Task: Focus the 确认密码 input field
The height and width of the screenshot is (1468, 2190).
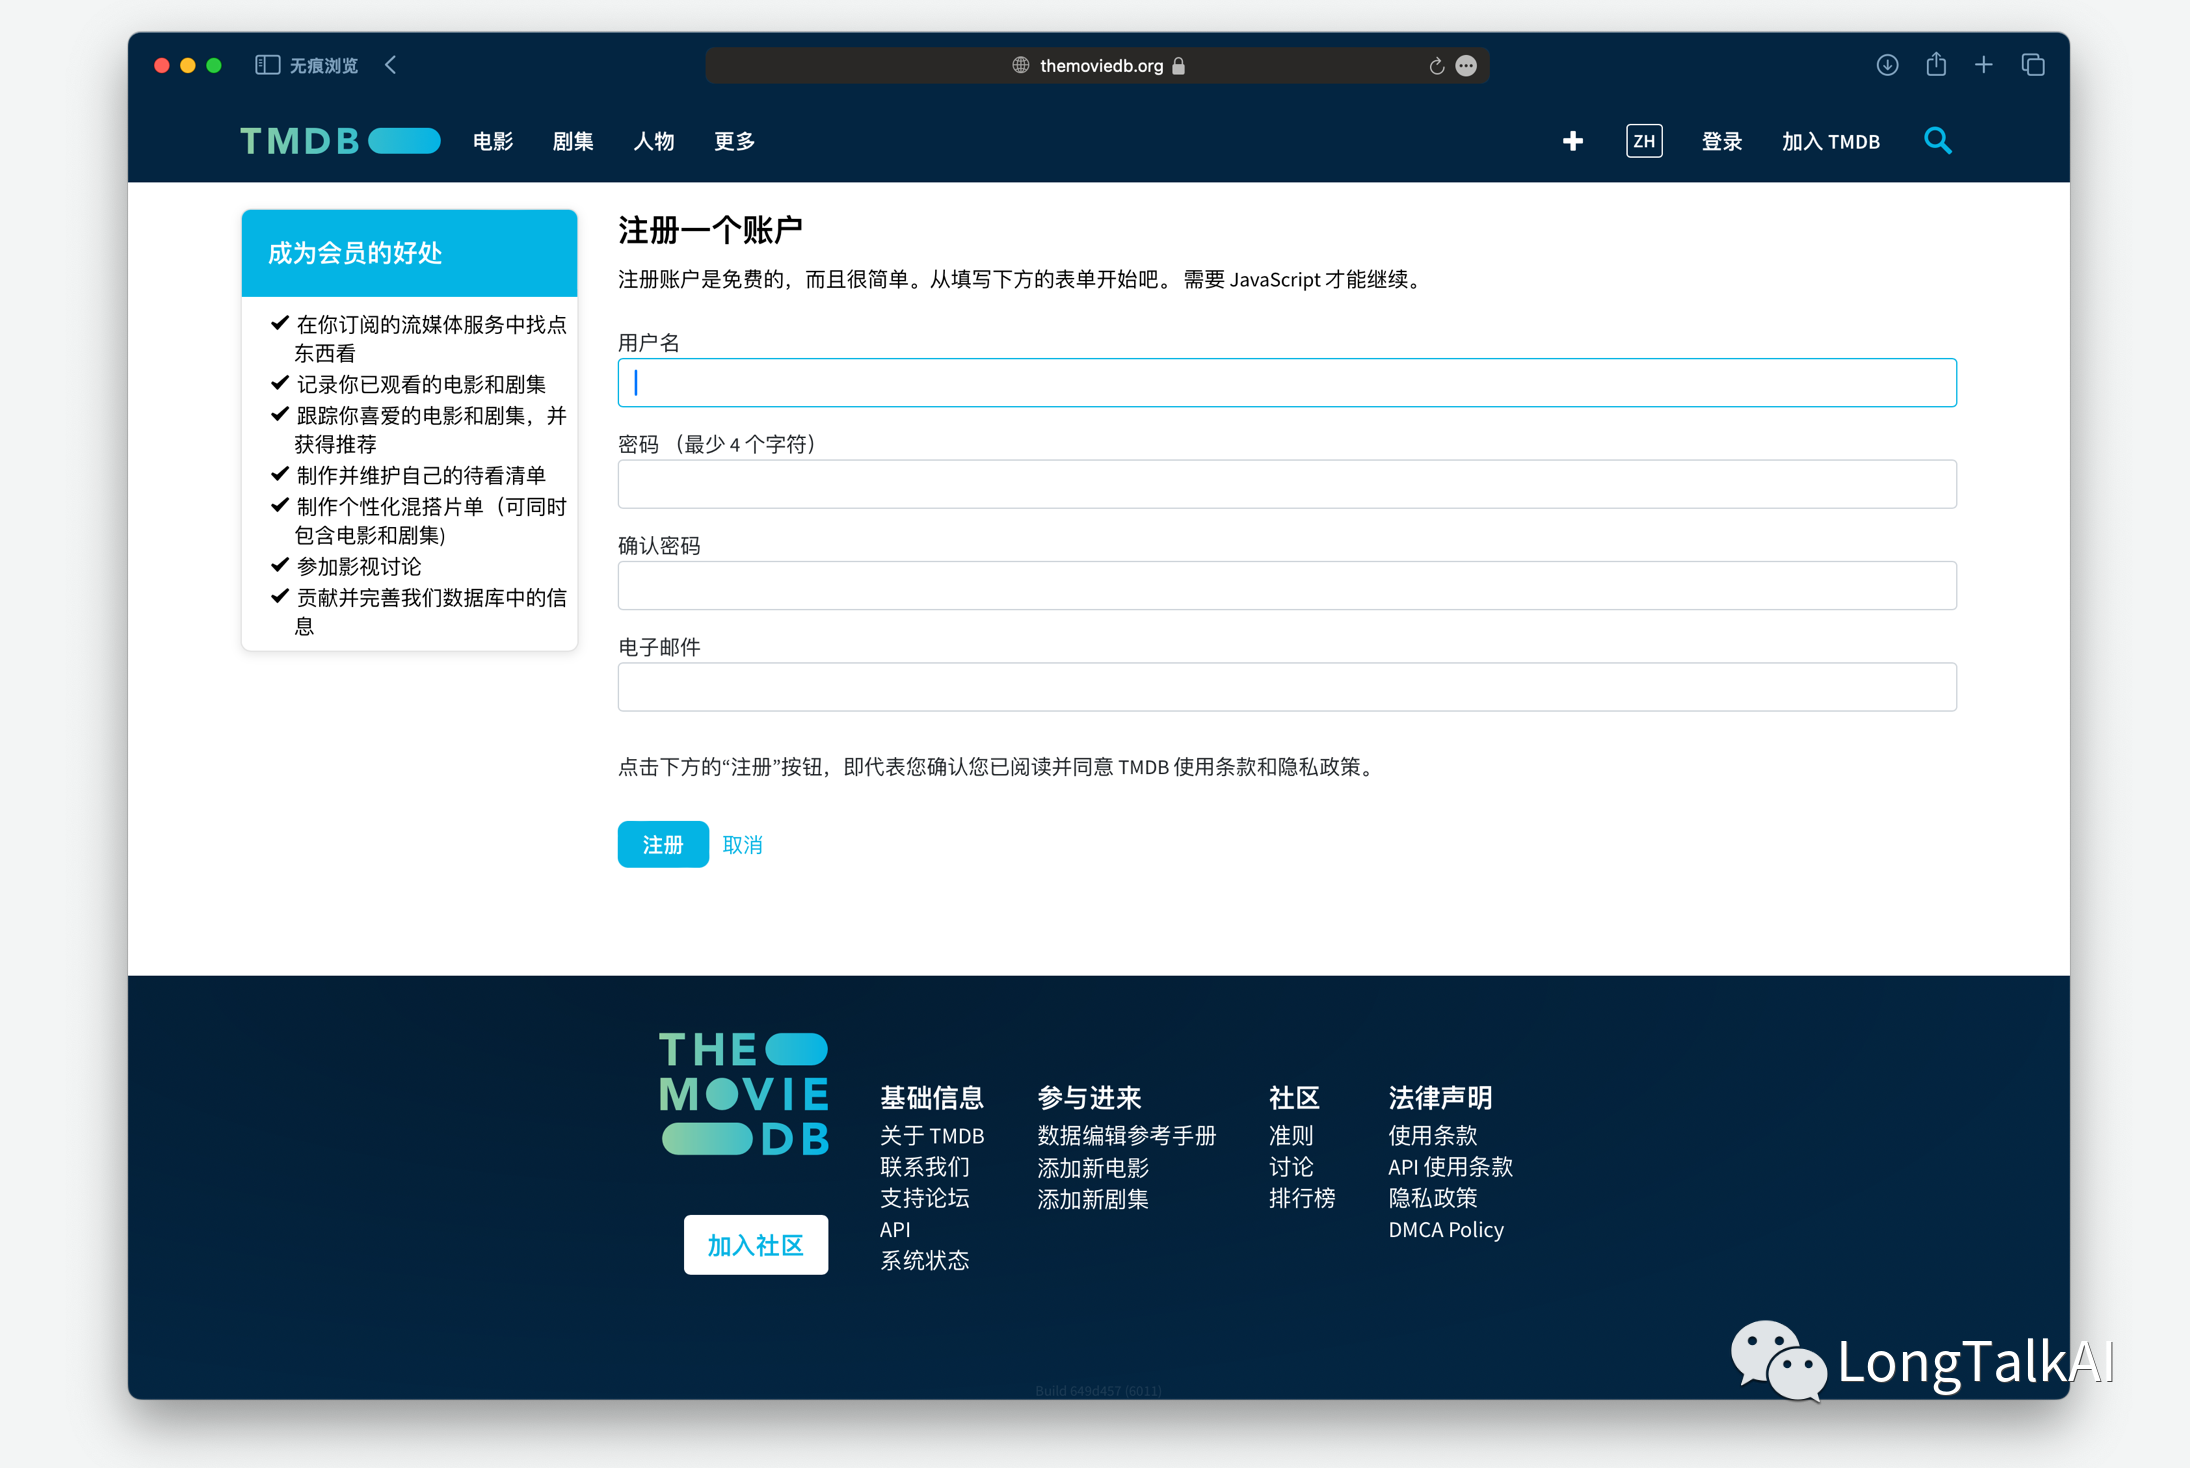Action: click(x=1287, y=586)
